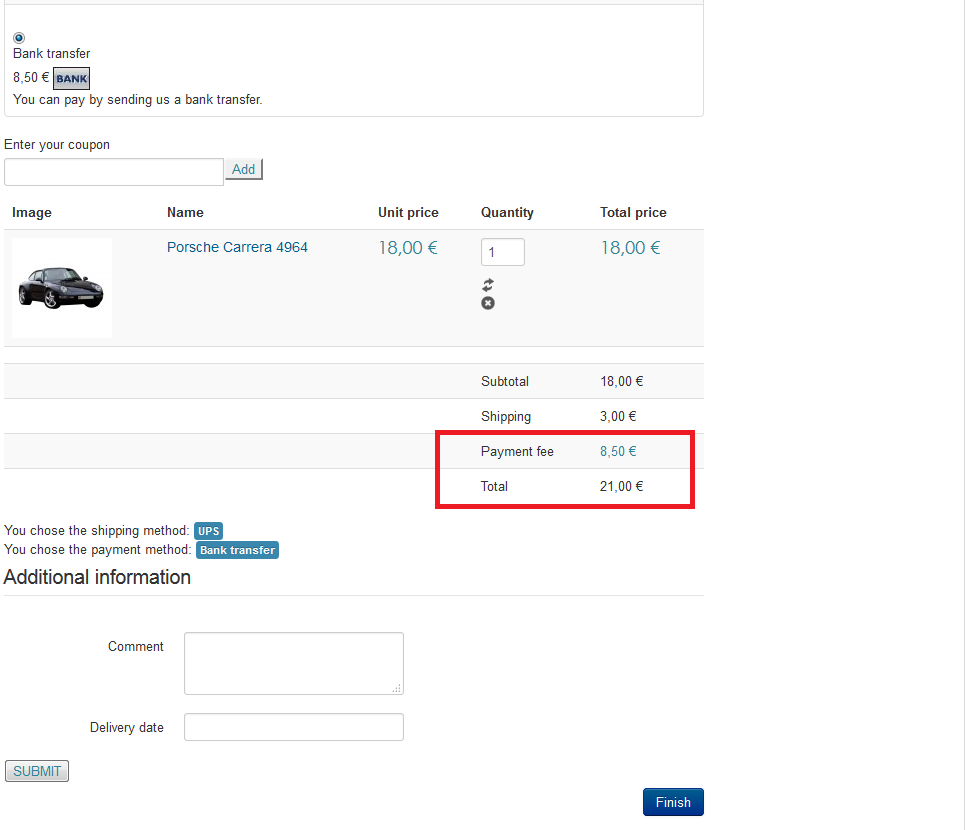Click the UPS shipping method badge
Image resolution: width=965 pixels, height=830 pixels.
pos(209,531)
